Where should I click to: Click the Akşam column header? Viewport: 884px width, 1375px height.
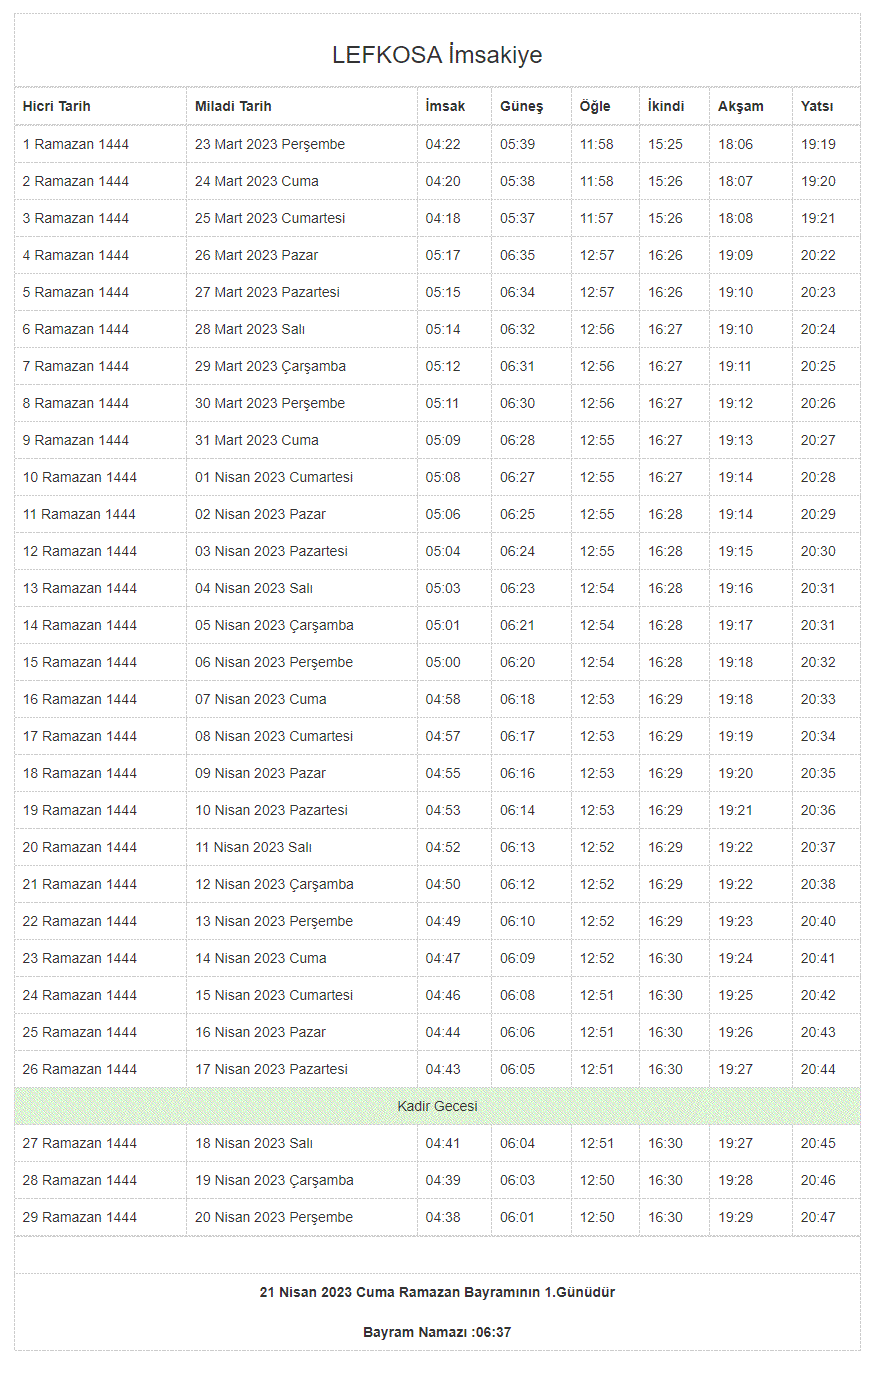[740, 106]
